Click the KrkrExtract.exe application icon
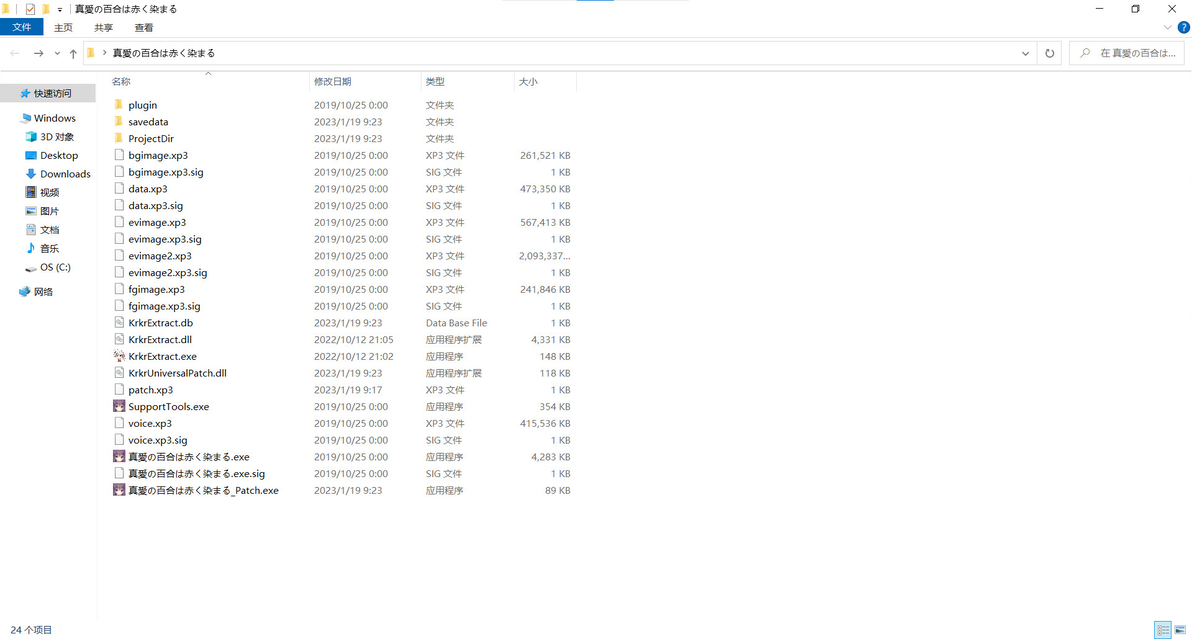The width and height of the screenshot is (1192, 639). (119, 356)
